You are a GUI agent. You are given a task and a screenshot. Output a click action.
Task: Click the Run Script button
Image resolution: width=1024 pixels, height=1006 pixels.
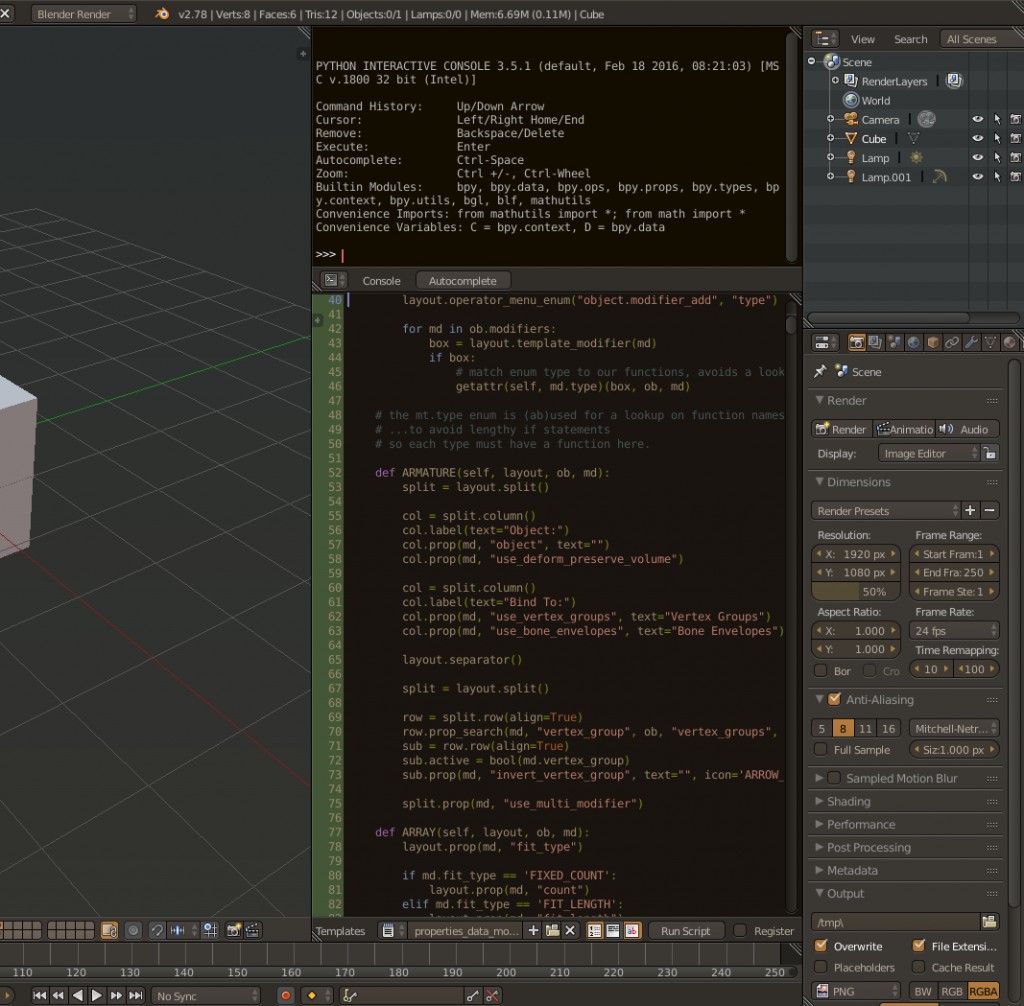coord(686,931)
